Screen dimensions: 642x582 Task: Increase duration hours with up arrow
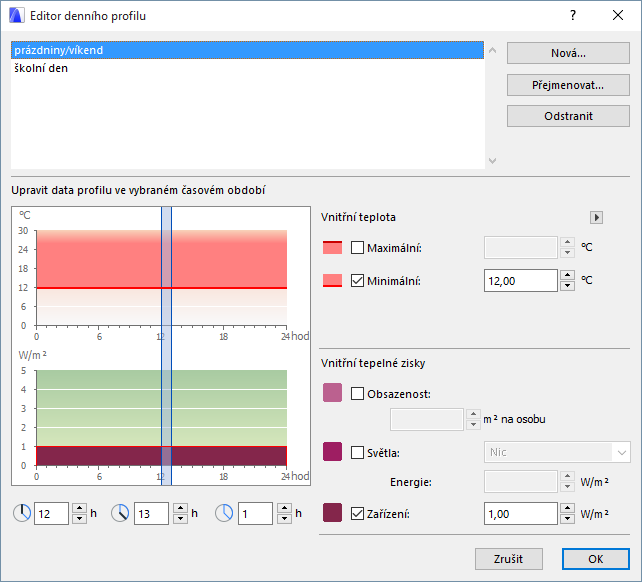point(284,508)
